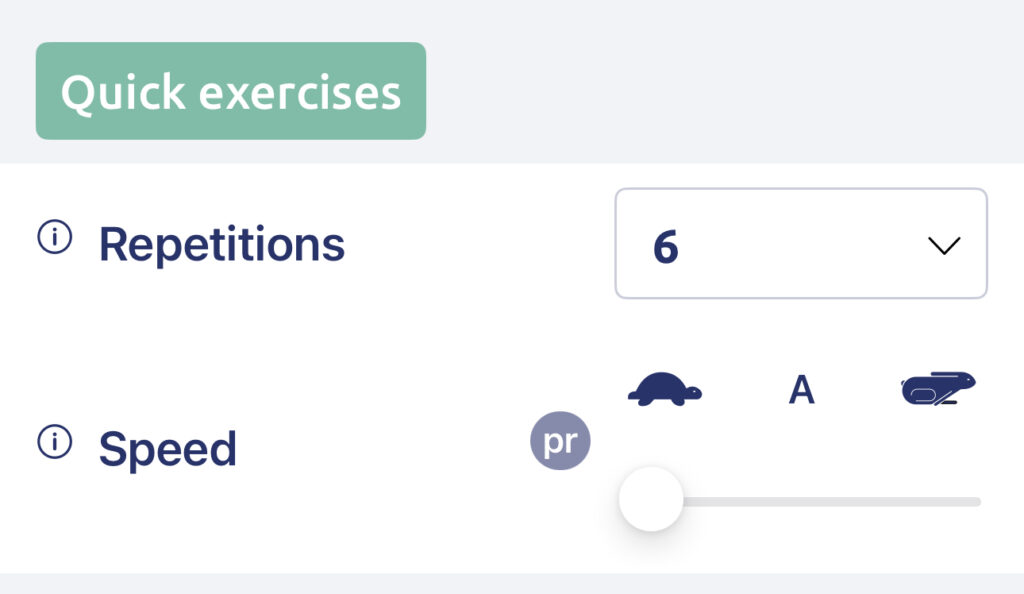Choose the "A" automatic speed icon
The height and width of the screenshot is (594, 1024).
(x=801, y=390)
